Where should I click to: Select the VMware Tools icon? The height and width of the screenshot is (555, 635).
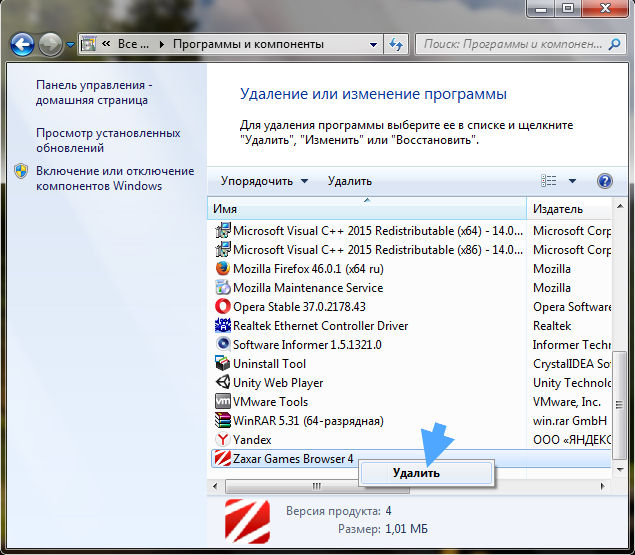click(223, 401)
